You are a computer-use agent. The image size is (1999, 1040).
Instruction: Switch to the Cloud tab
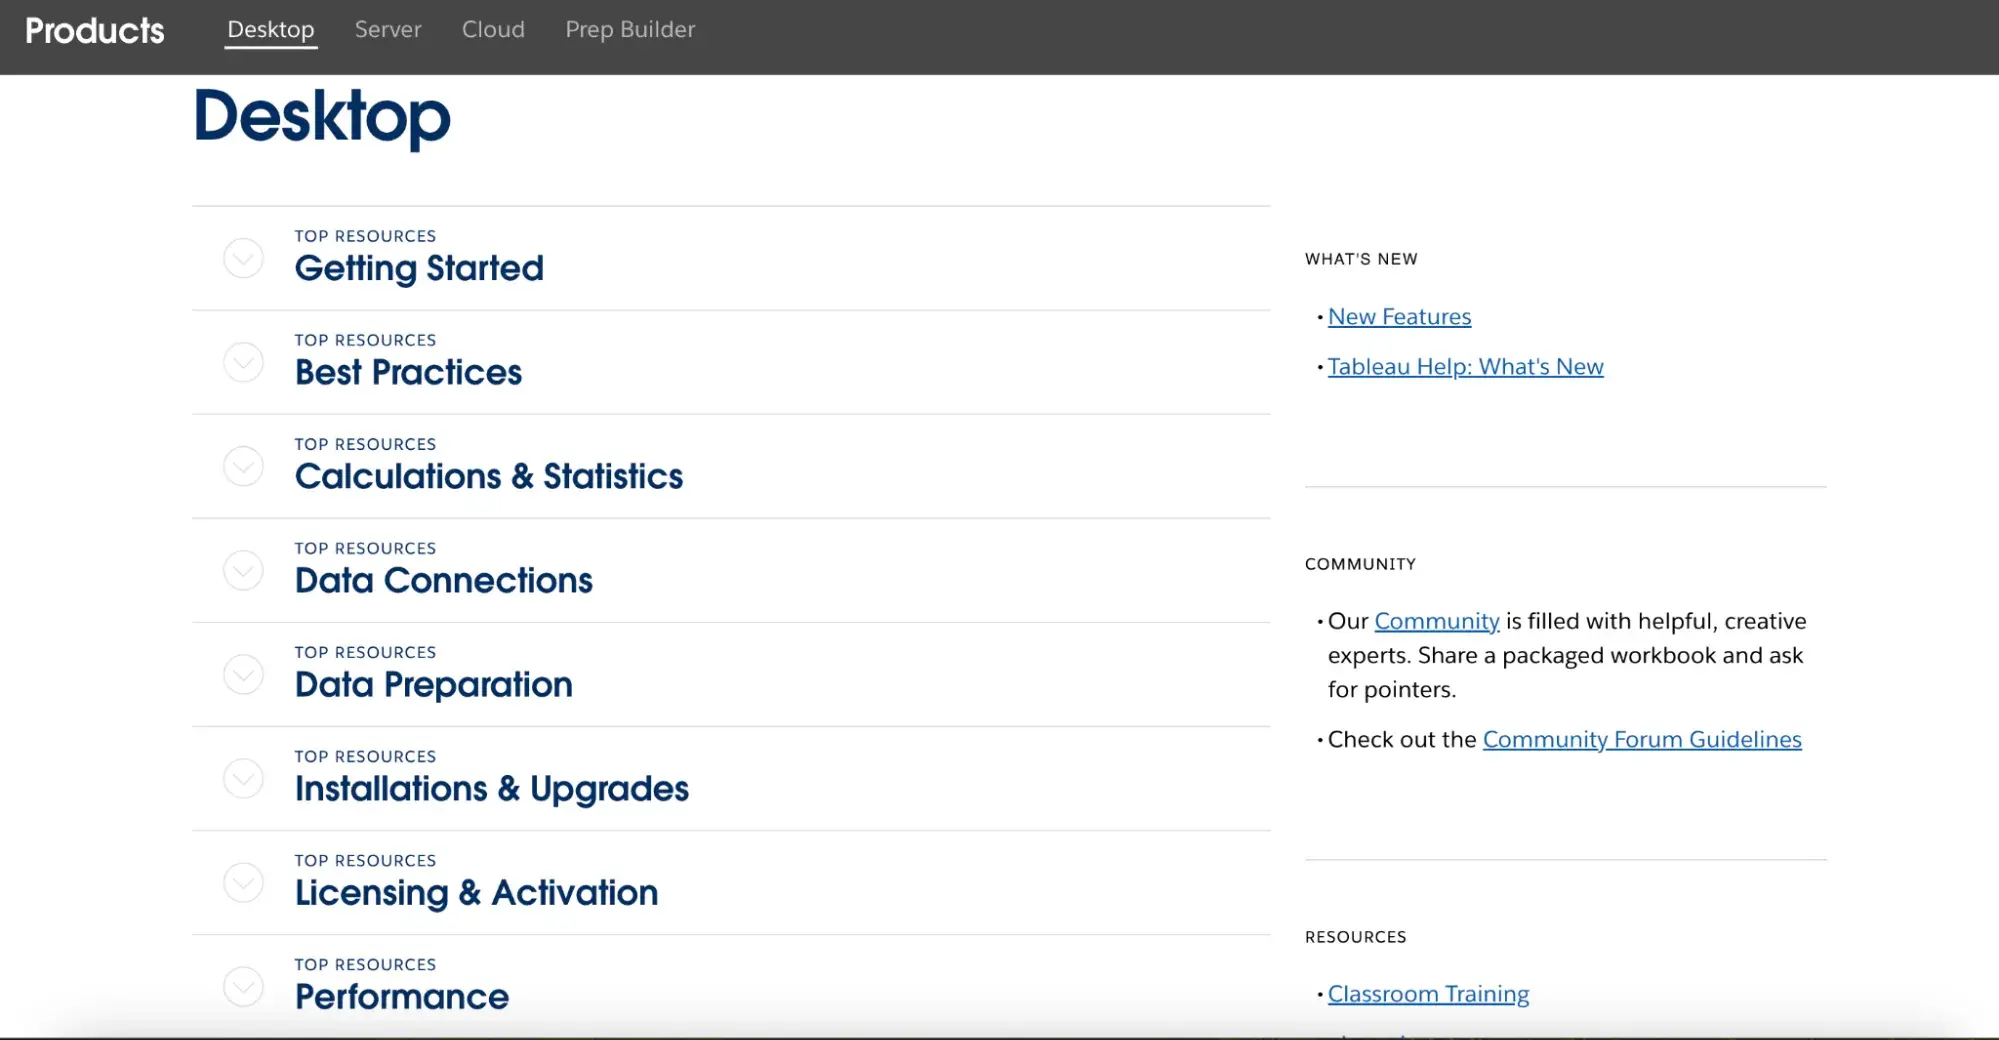coord(493,30)
